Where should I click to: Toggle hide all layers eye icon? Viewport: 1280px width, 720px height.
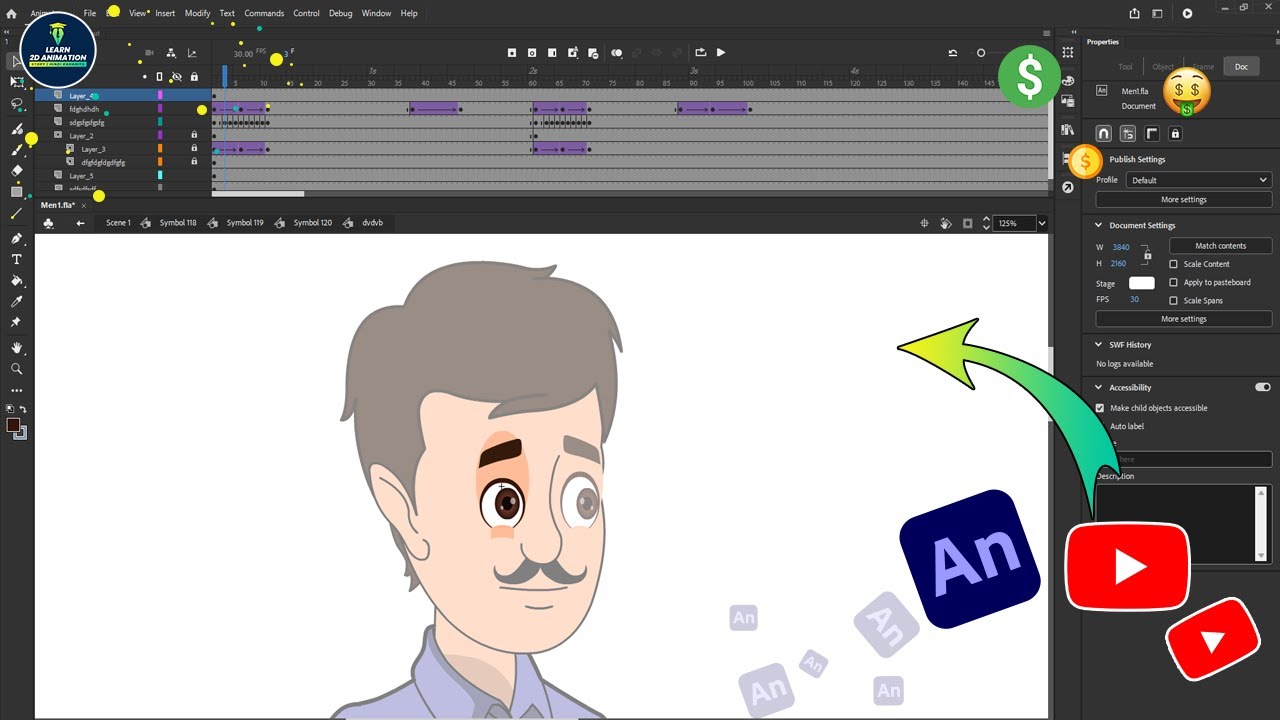pos(176,77)
